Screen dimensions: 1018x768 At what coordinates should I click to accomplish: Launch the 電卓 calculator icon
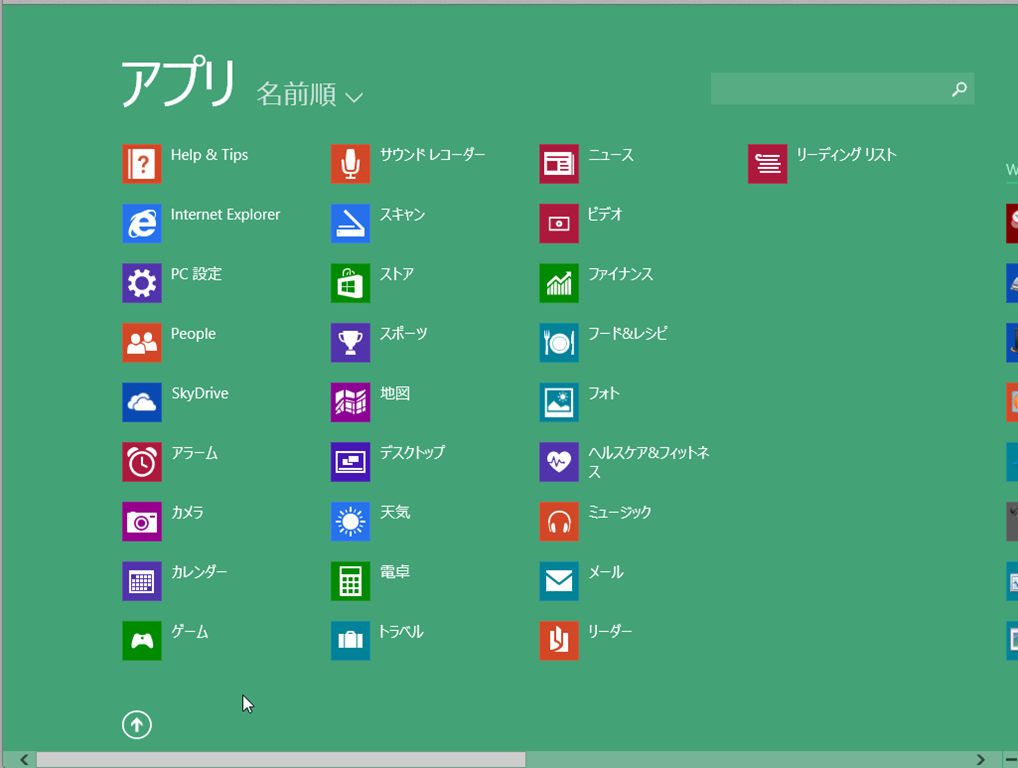click(x=351, y=582)
